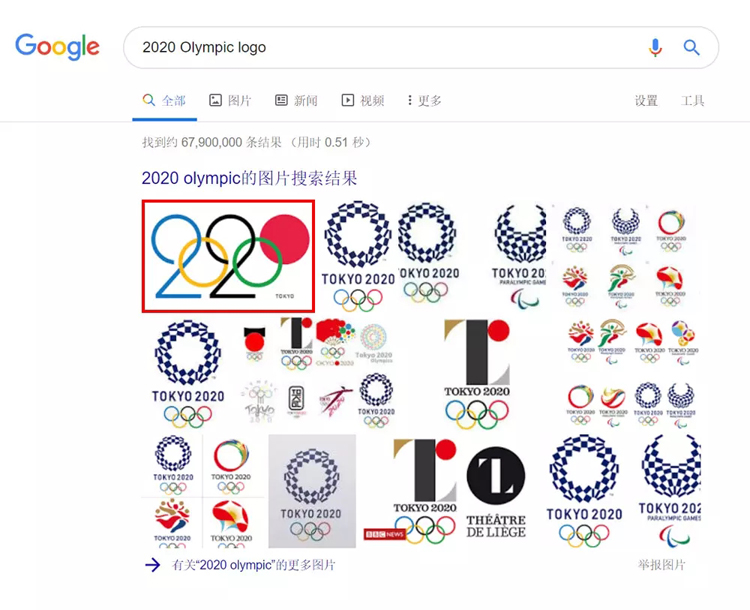Open the 2020 olympic image results heading link
This screenshot has height=610, width=750.
[249, 178]
